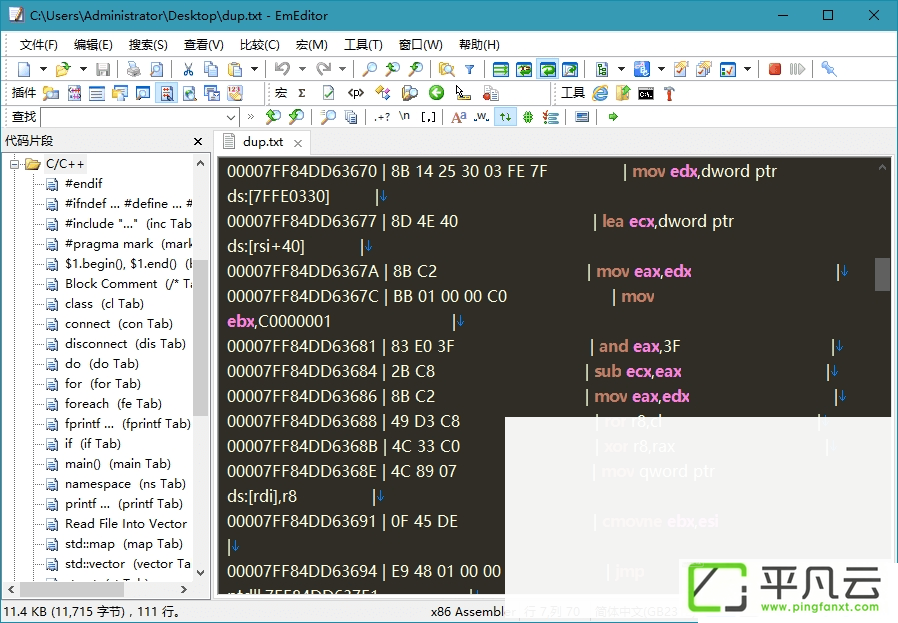Open the 文件(F) menu
Screen dimensions: 898x623
click(x=38, y=45)
